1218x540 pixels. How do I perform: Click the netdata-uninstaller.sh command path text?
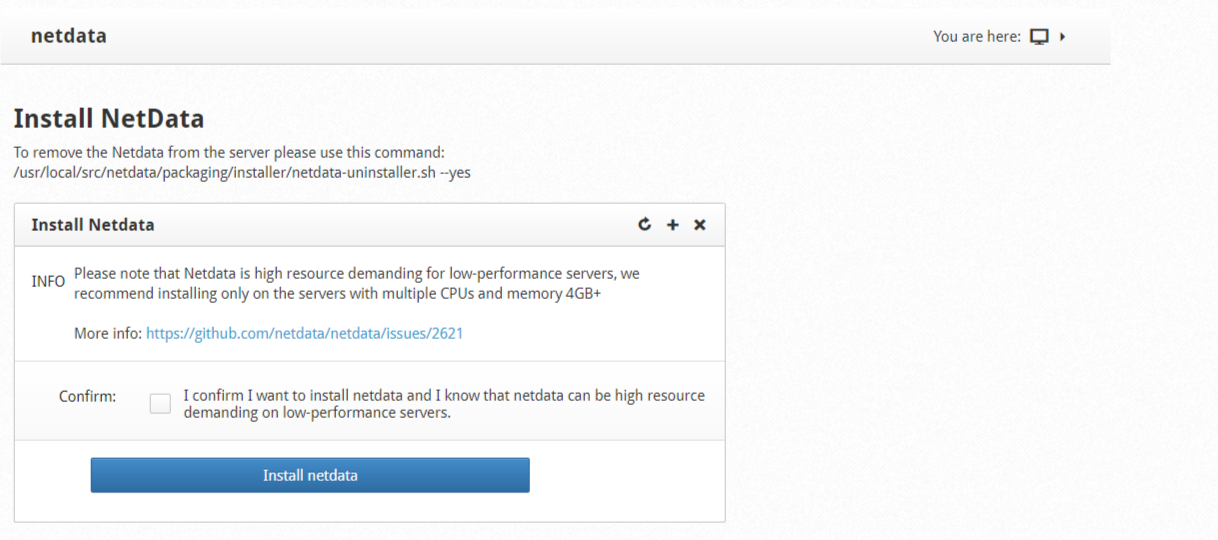(x=242, y=172)
